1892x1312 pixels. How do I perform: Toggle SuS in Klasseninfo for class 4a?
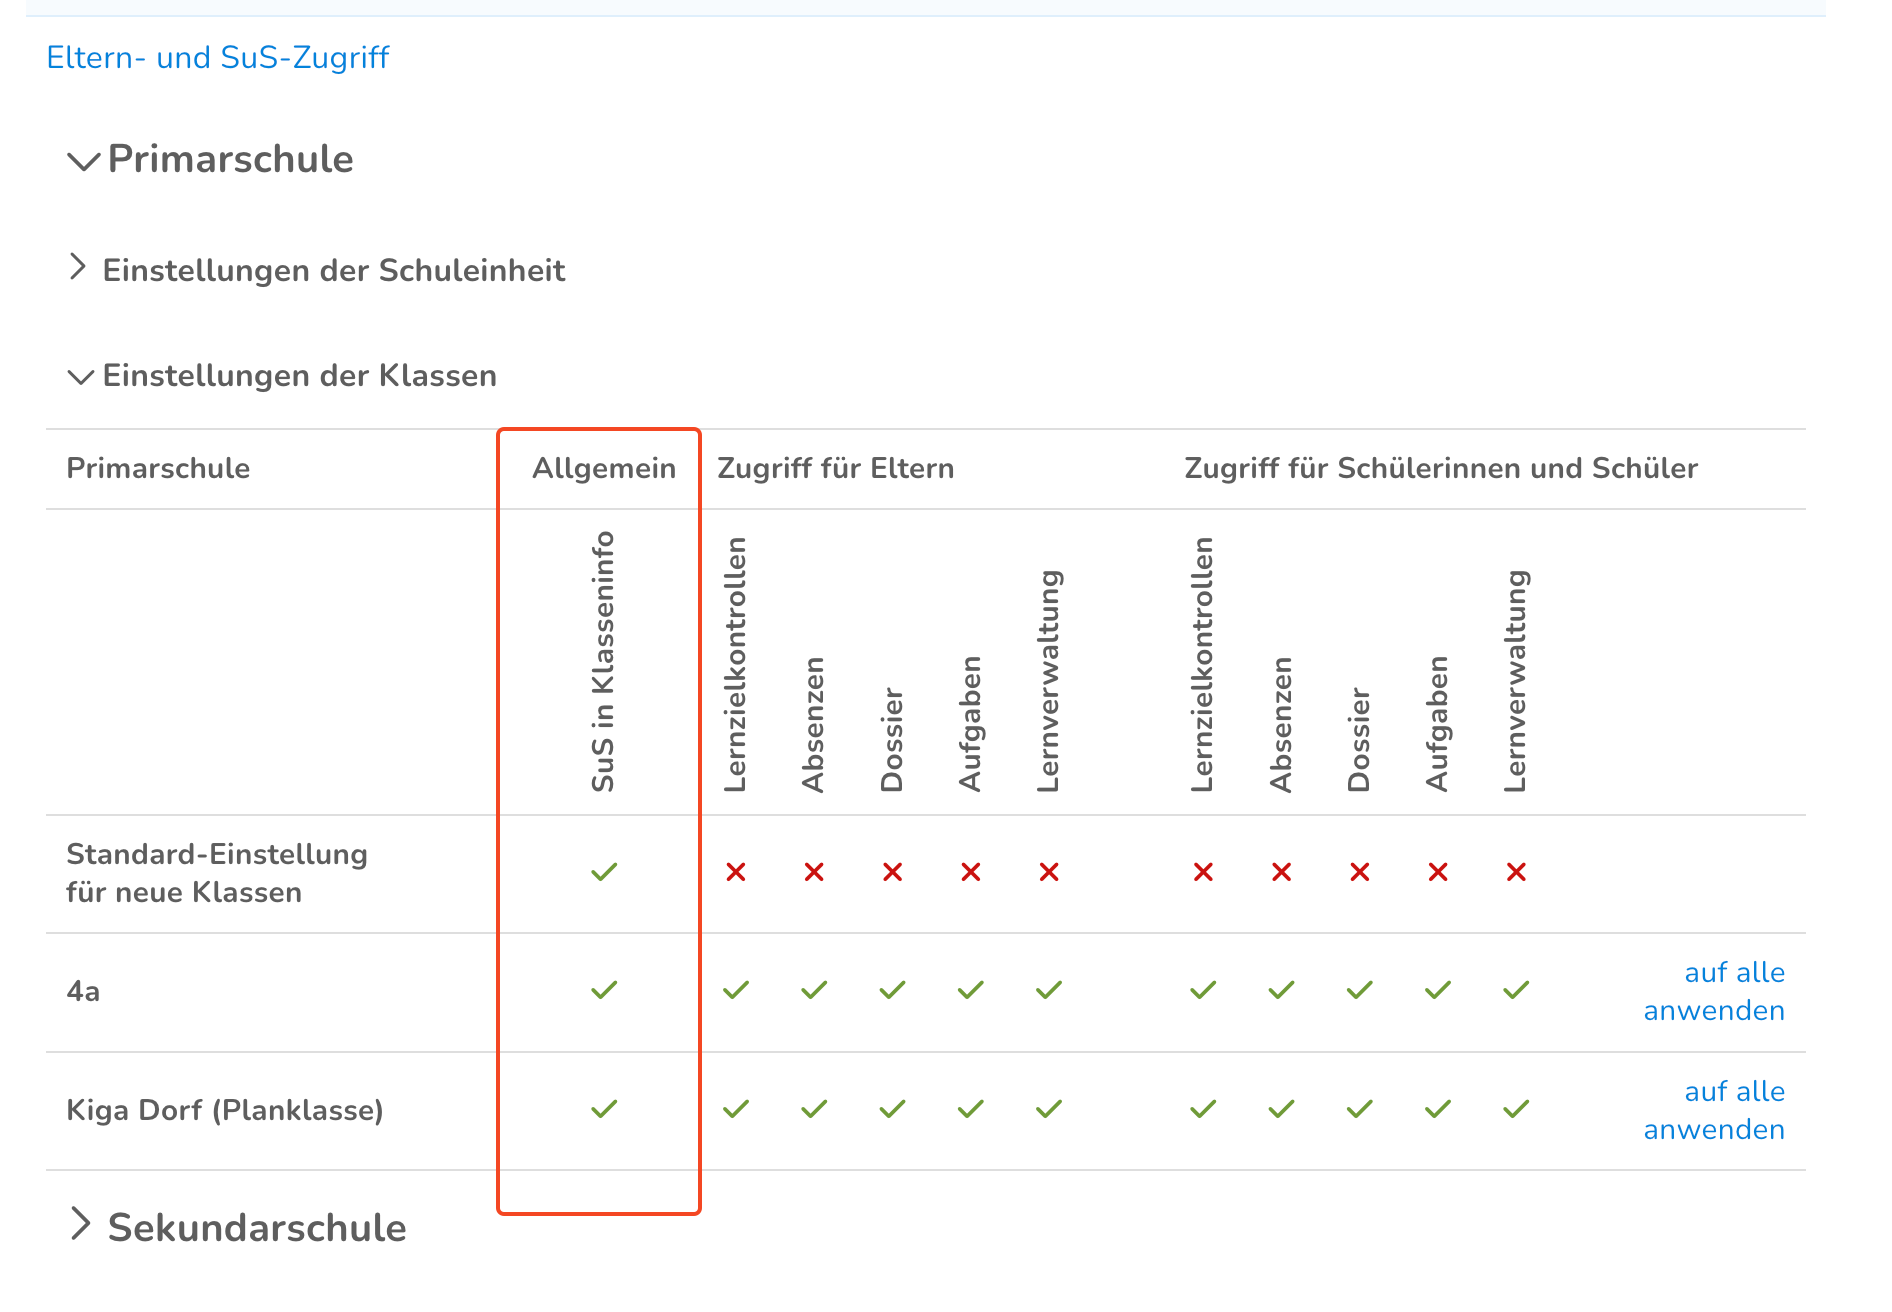tap(604, 990)
